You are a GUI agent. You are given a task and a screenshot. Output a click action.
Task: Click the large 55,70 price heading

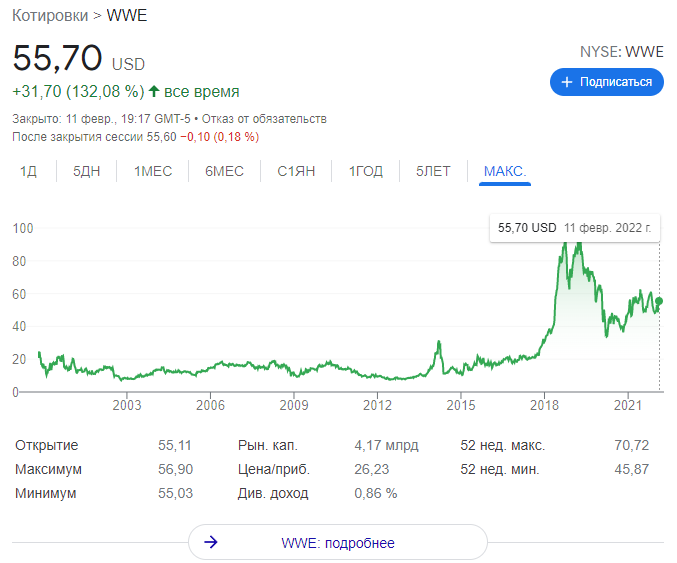(57, 57)
